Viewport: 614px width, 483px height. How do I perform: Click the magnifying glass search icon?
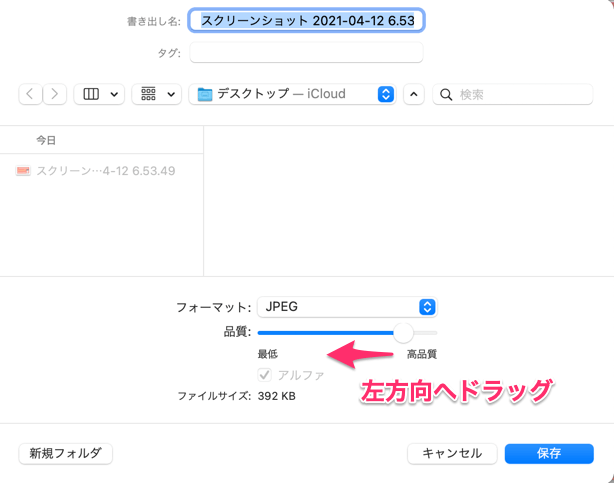click(x=446, y=94)
